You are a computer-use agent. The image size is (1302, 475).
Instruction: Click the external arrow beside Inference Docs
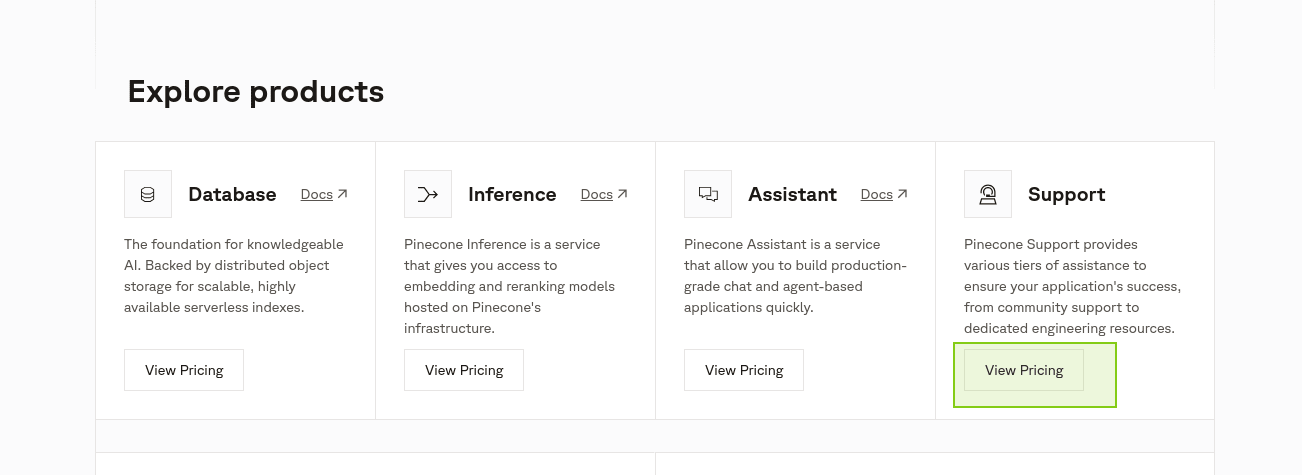click(x=622, y=194)
